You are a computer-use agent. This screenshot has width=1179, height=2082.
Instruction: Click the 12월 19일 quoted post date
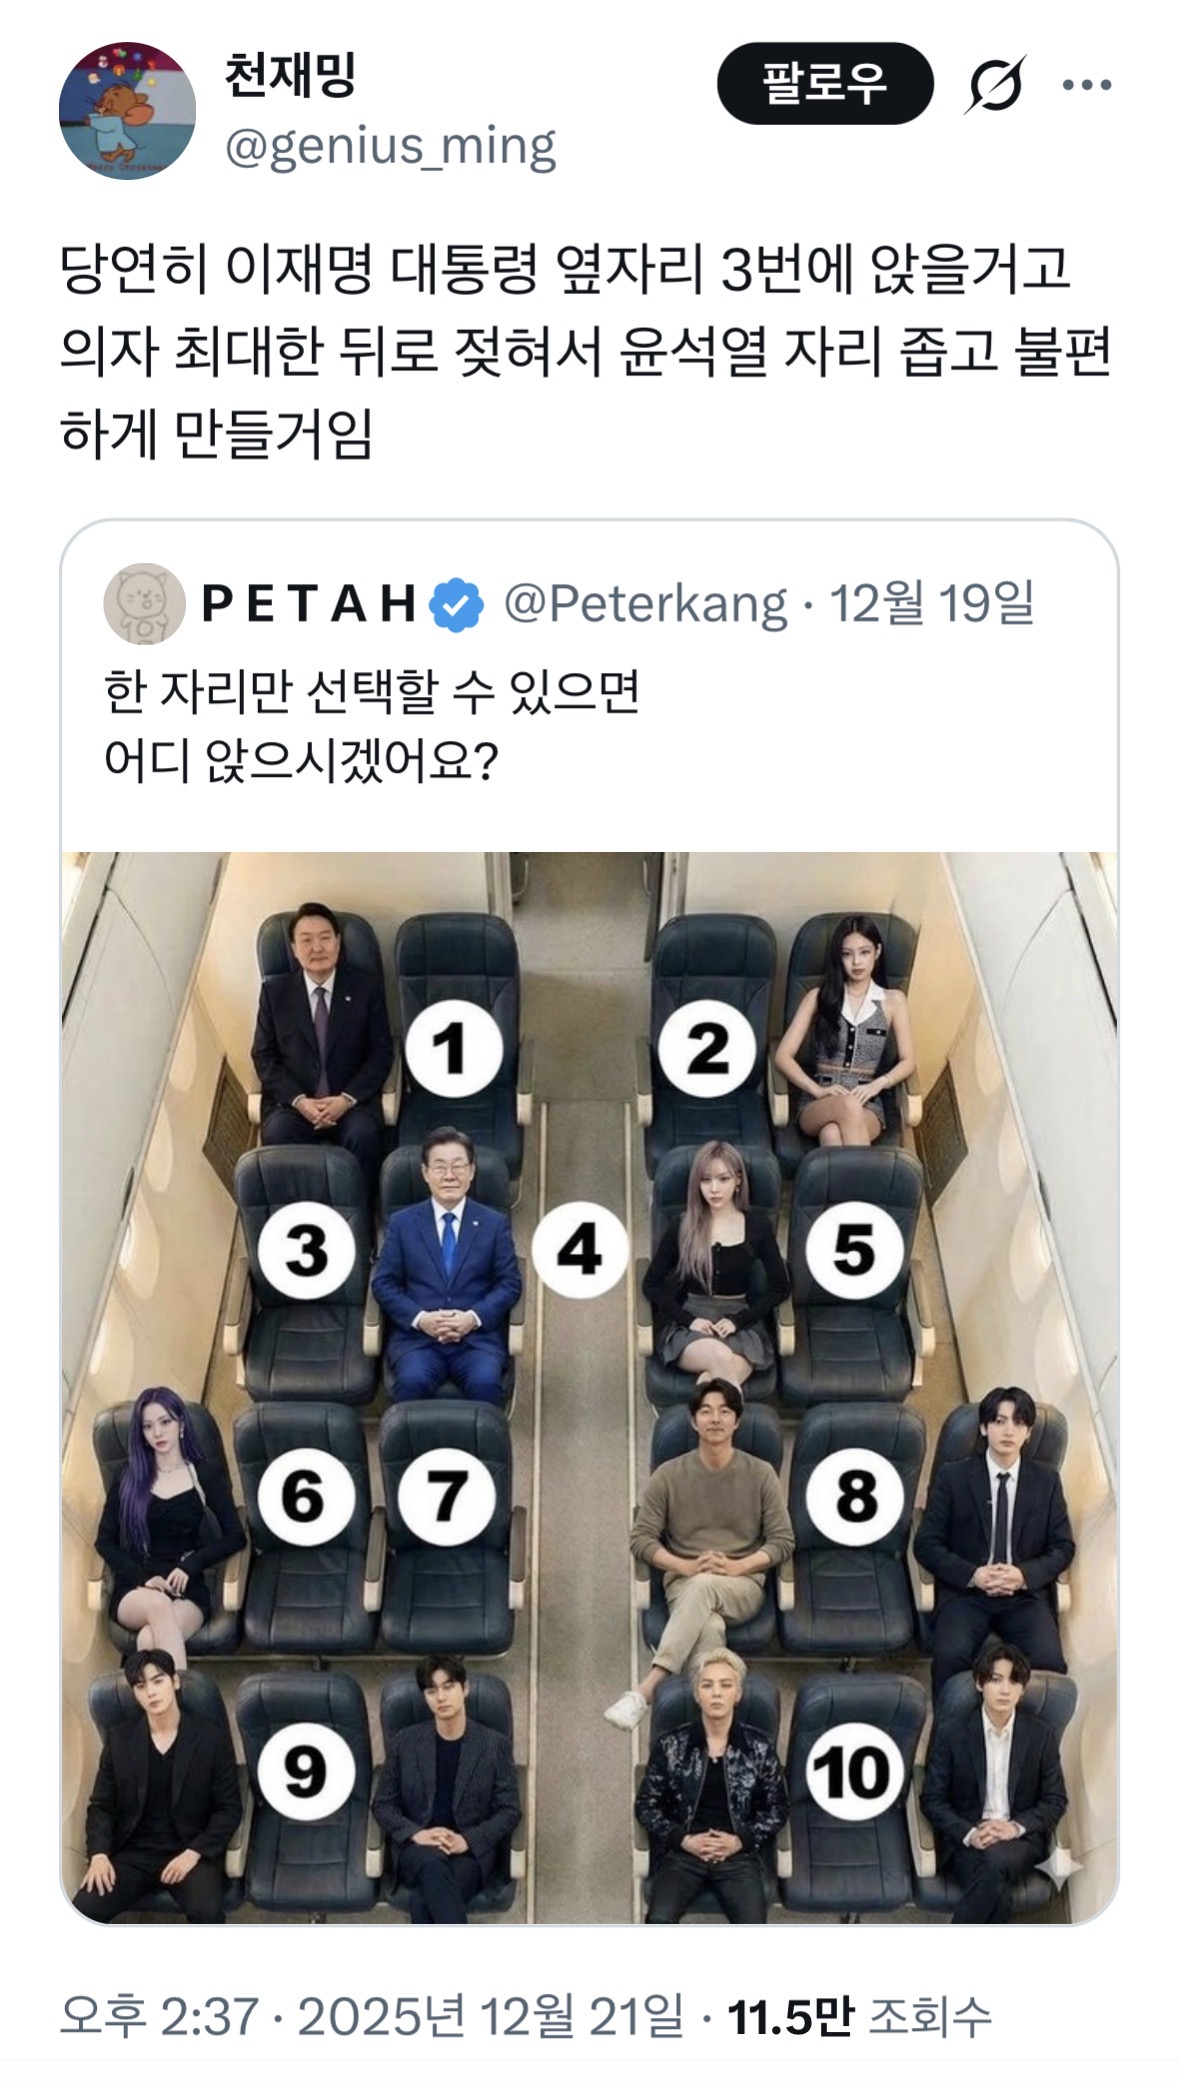pos(932,603)
